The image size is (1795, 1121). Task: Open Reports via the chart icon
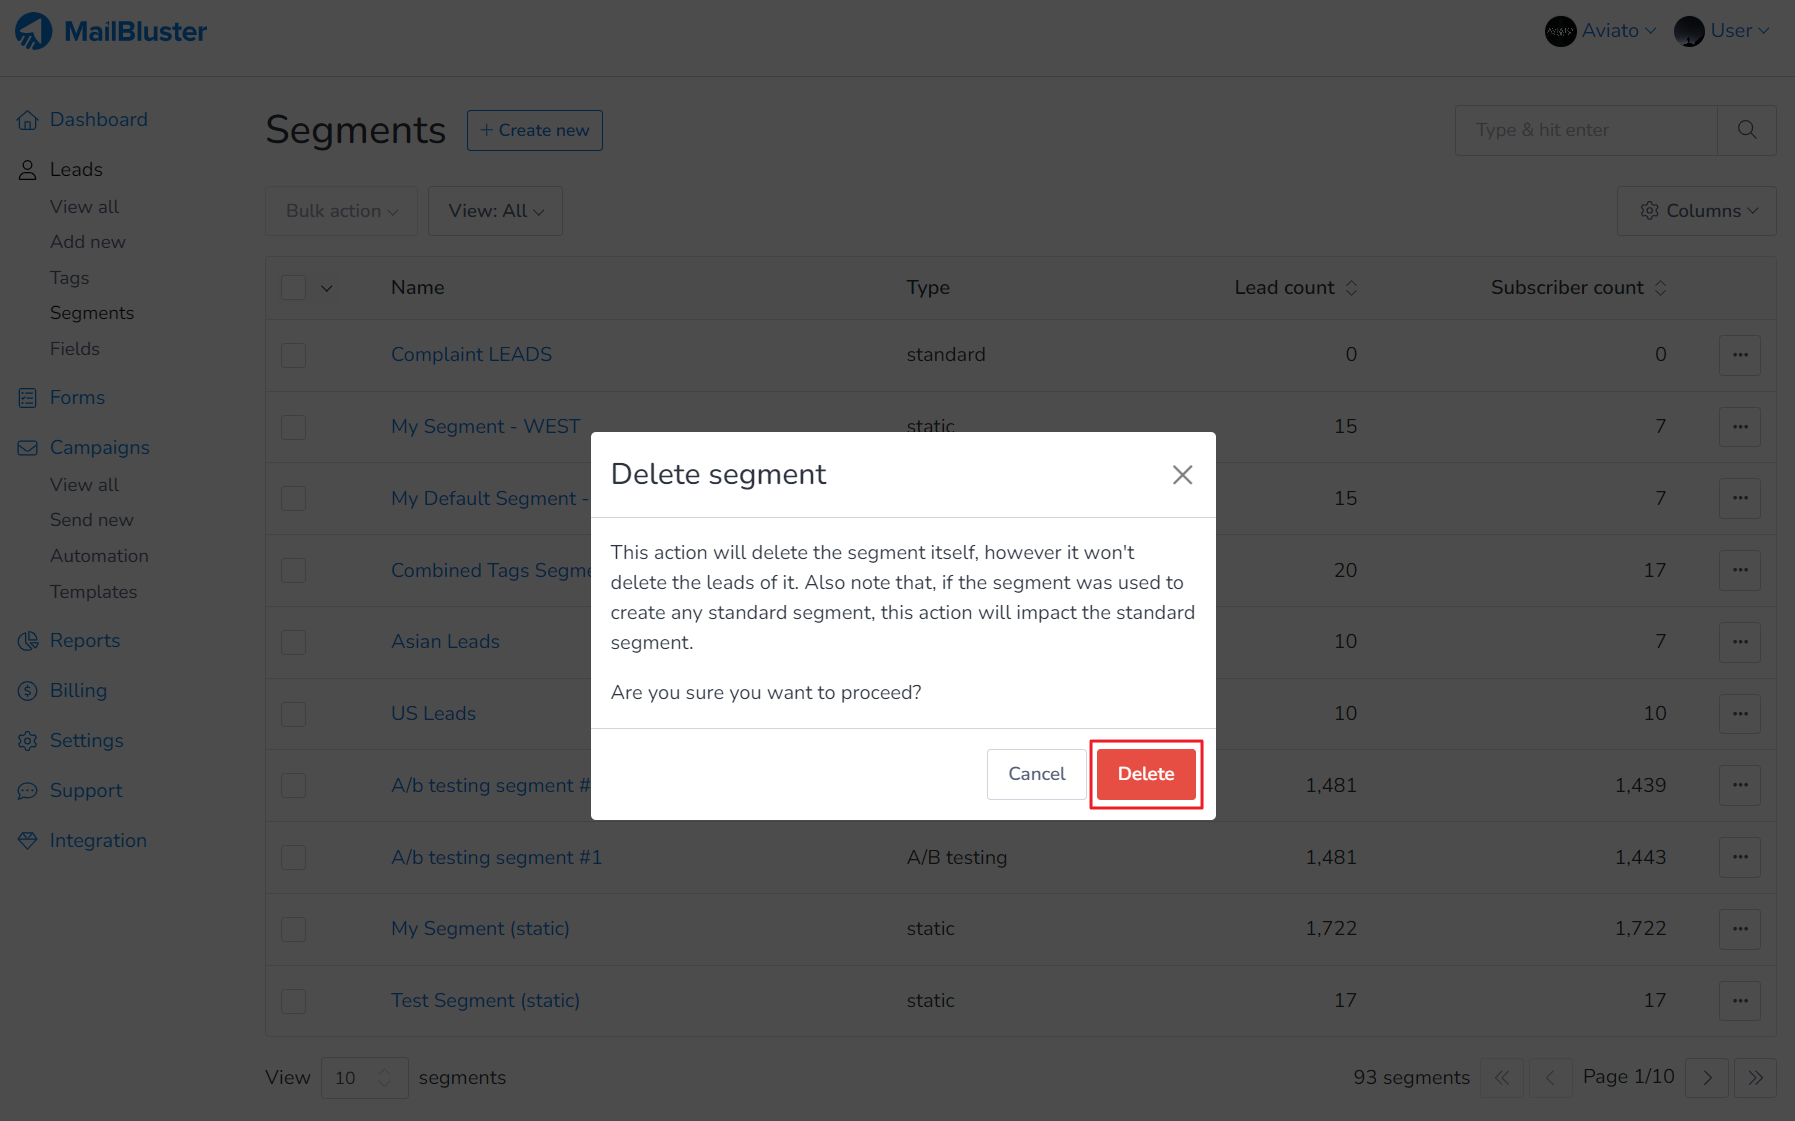point(27,640)
